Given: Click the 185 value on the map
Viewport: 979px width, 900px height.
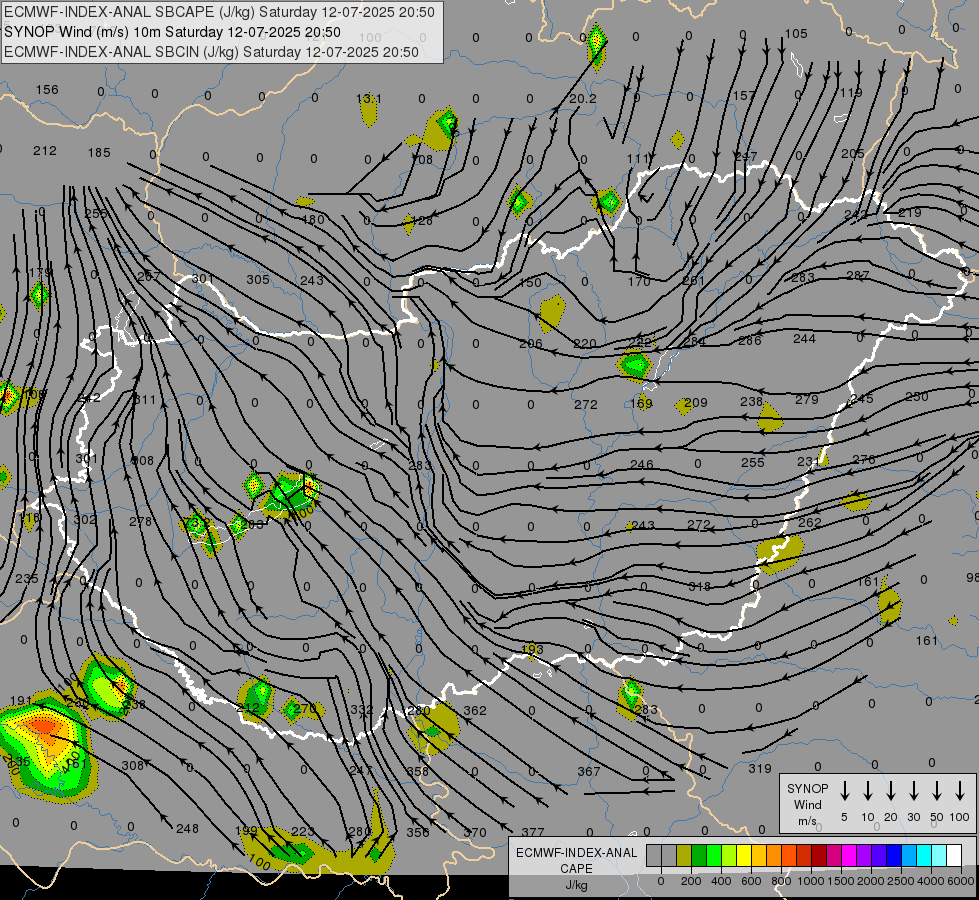Looking at the screenshot, I should (x=99, y=152).
